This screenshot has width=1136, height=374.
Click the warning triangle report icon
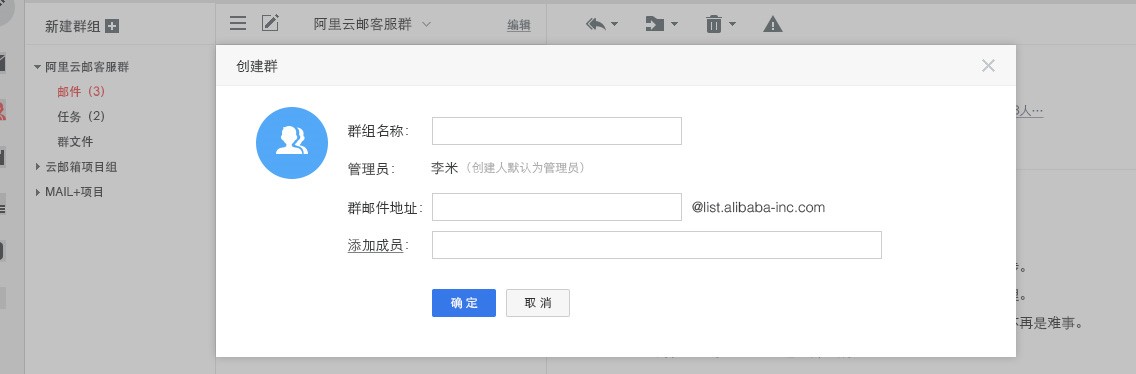(773, 25)
